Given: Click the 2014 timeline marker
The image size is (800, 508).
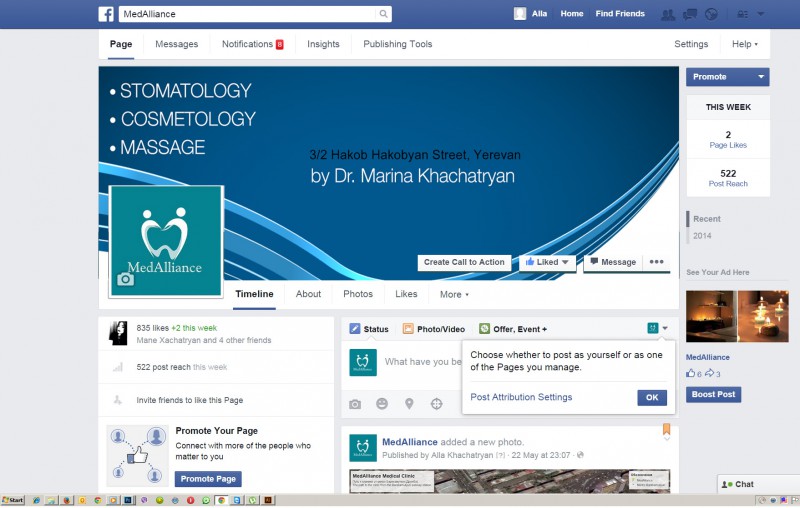Looking at the screenshot, I should (x=702, y=236).
